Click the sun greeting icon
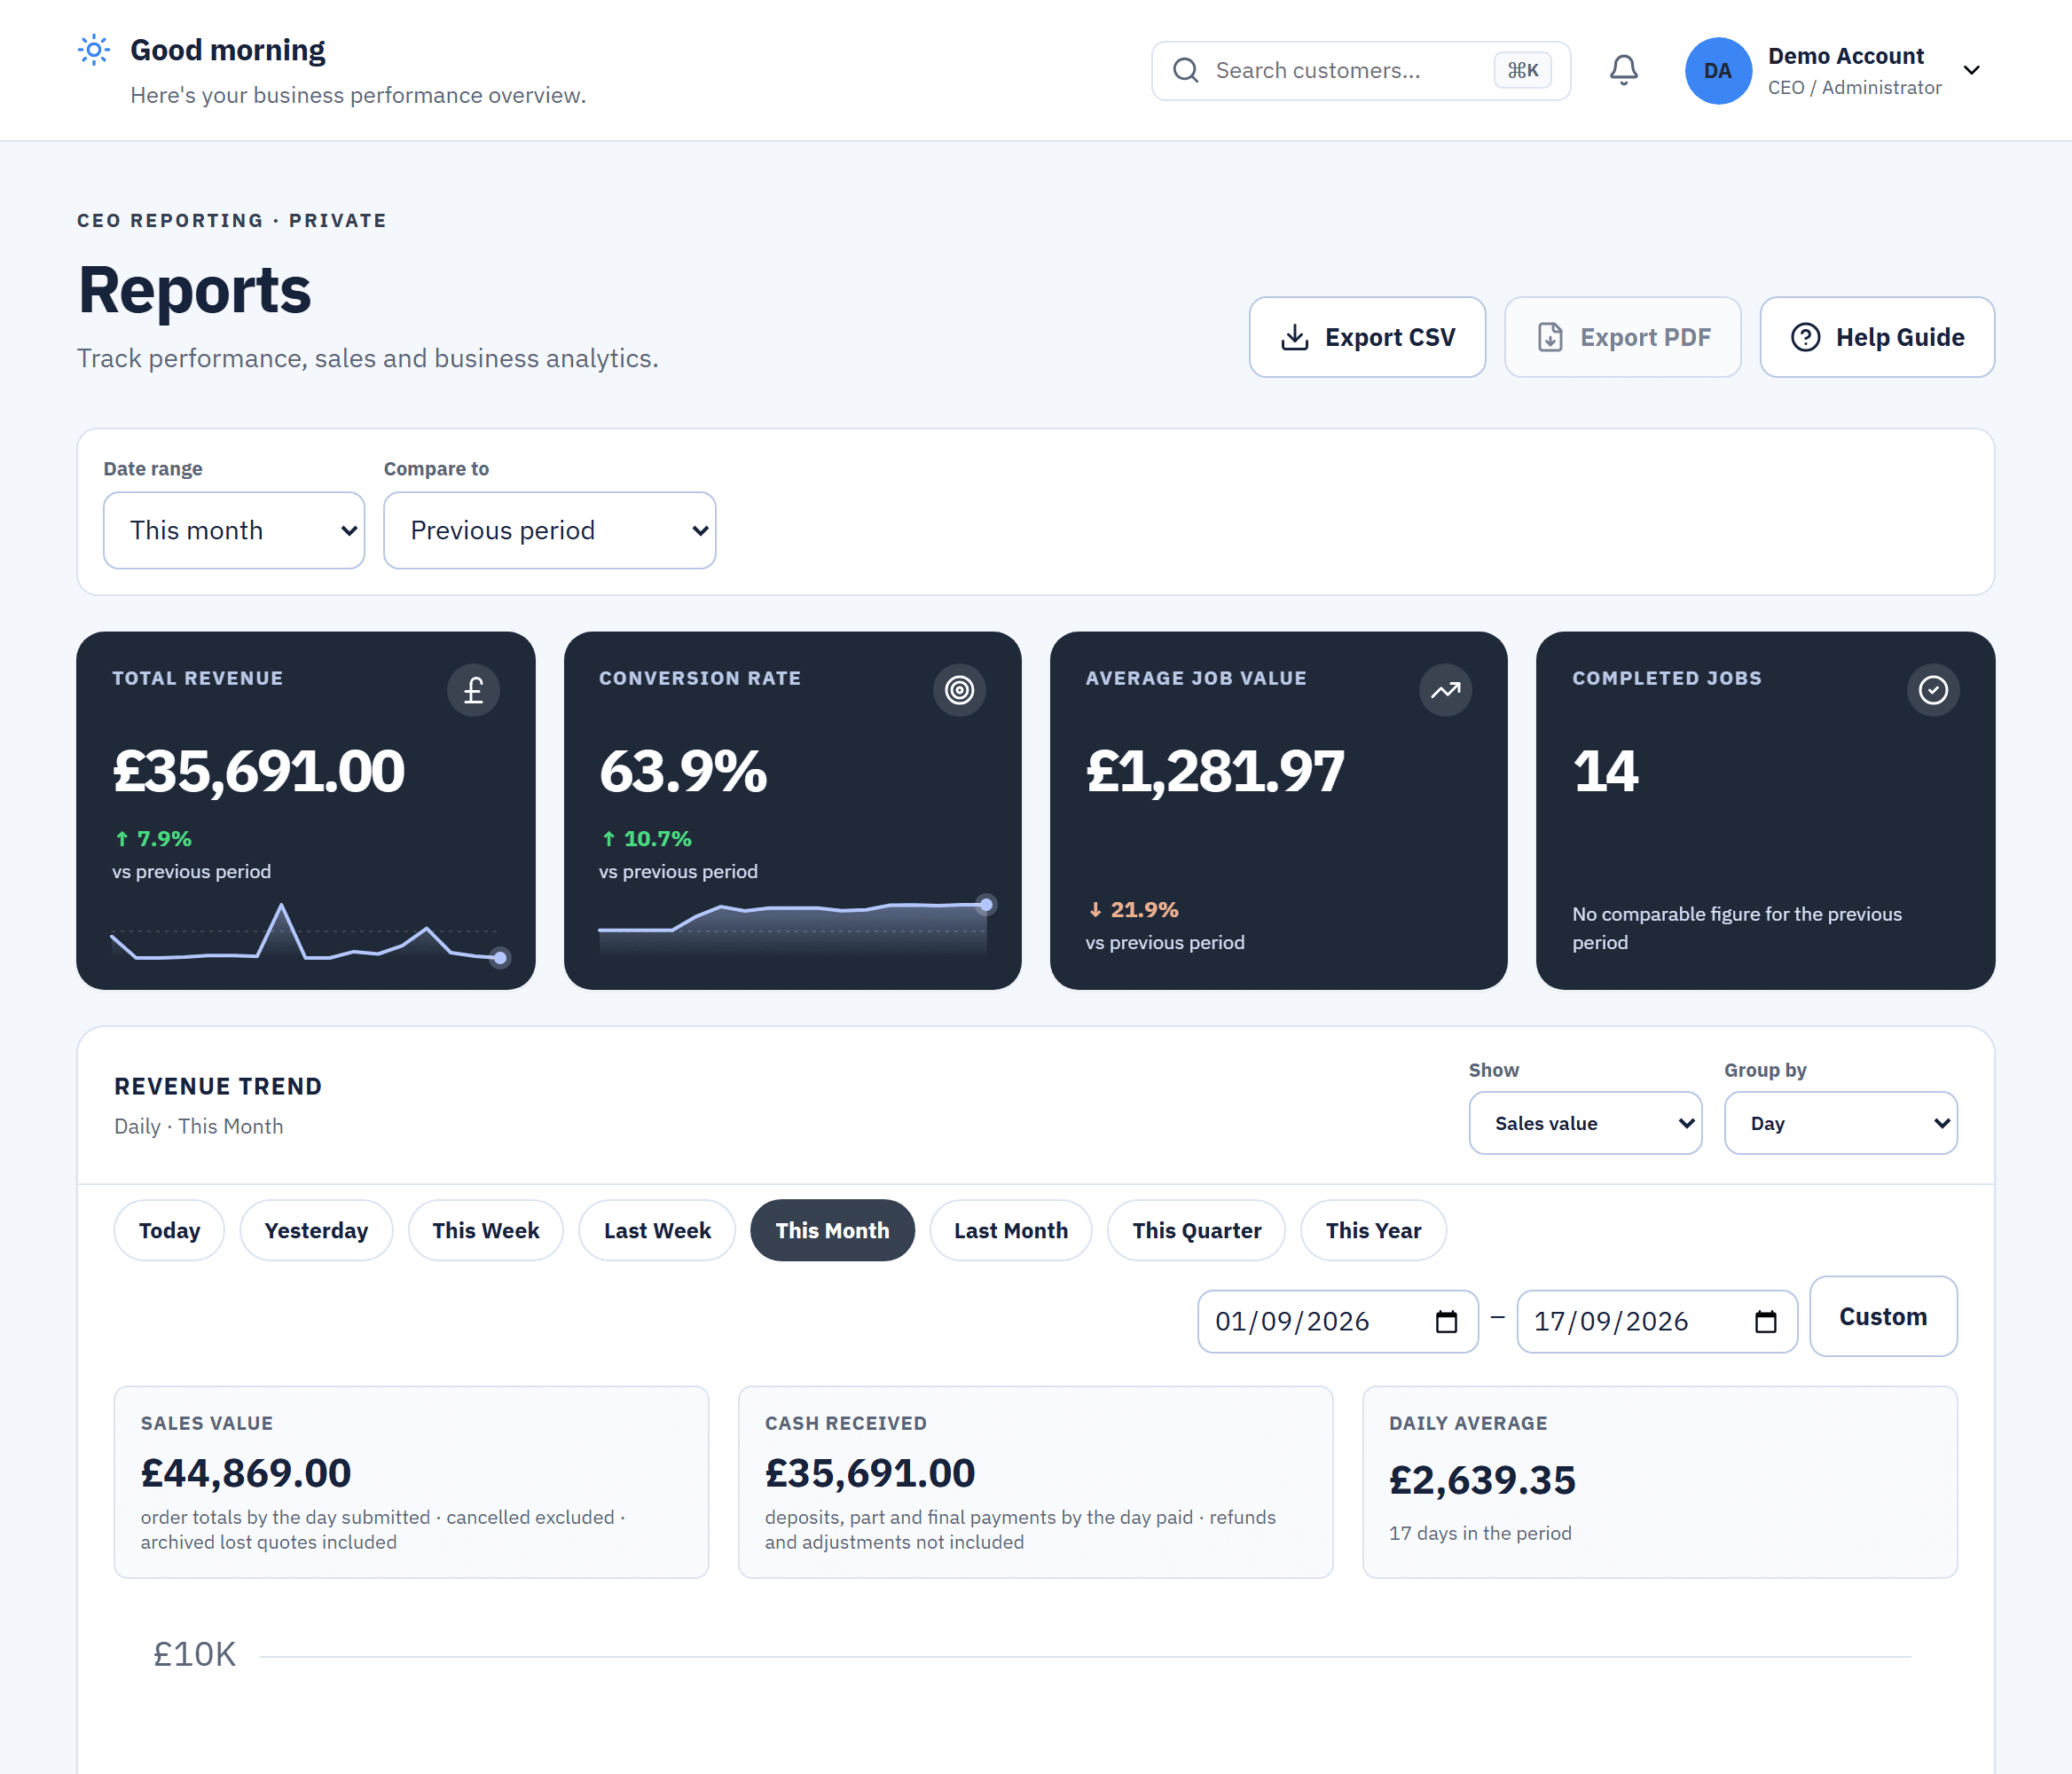 pos(94,50)
